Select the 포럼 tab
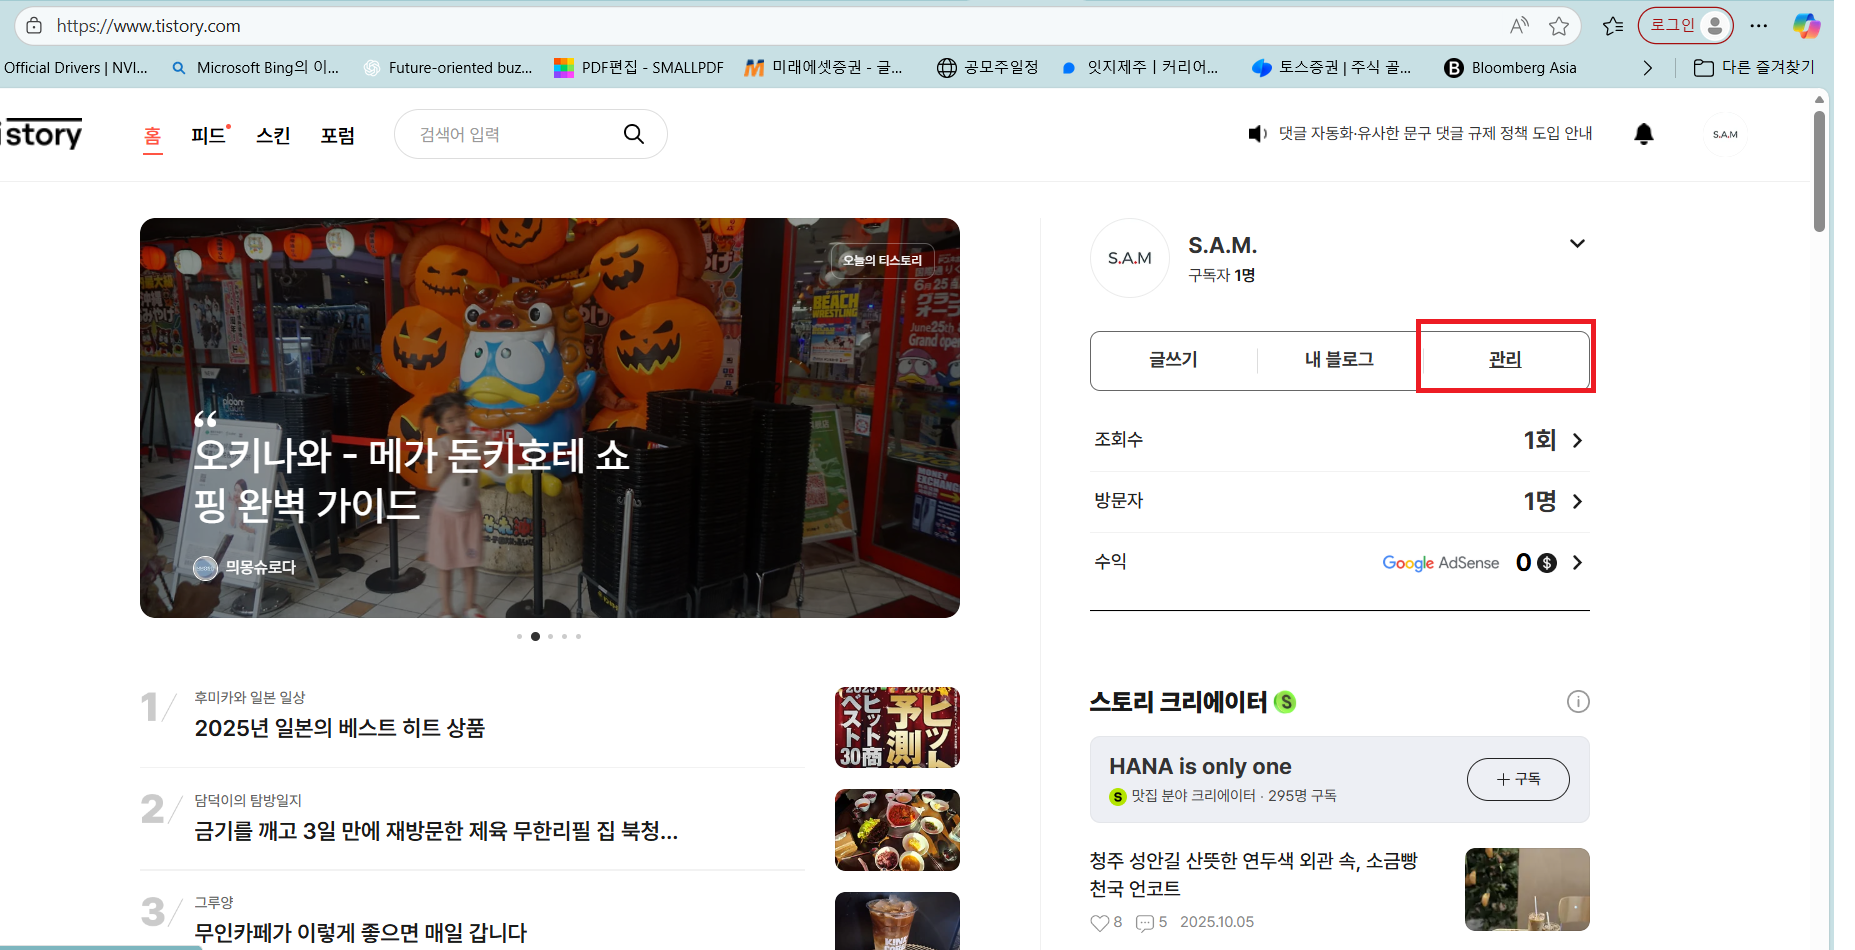The height and width of the screenshot is (950, 1855). coord(338,136)
